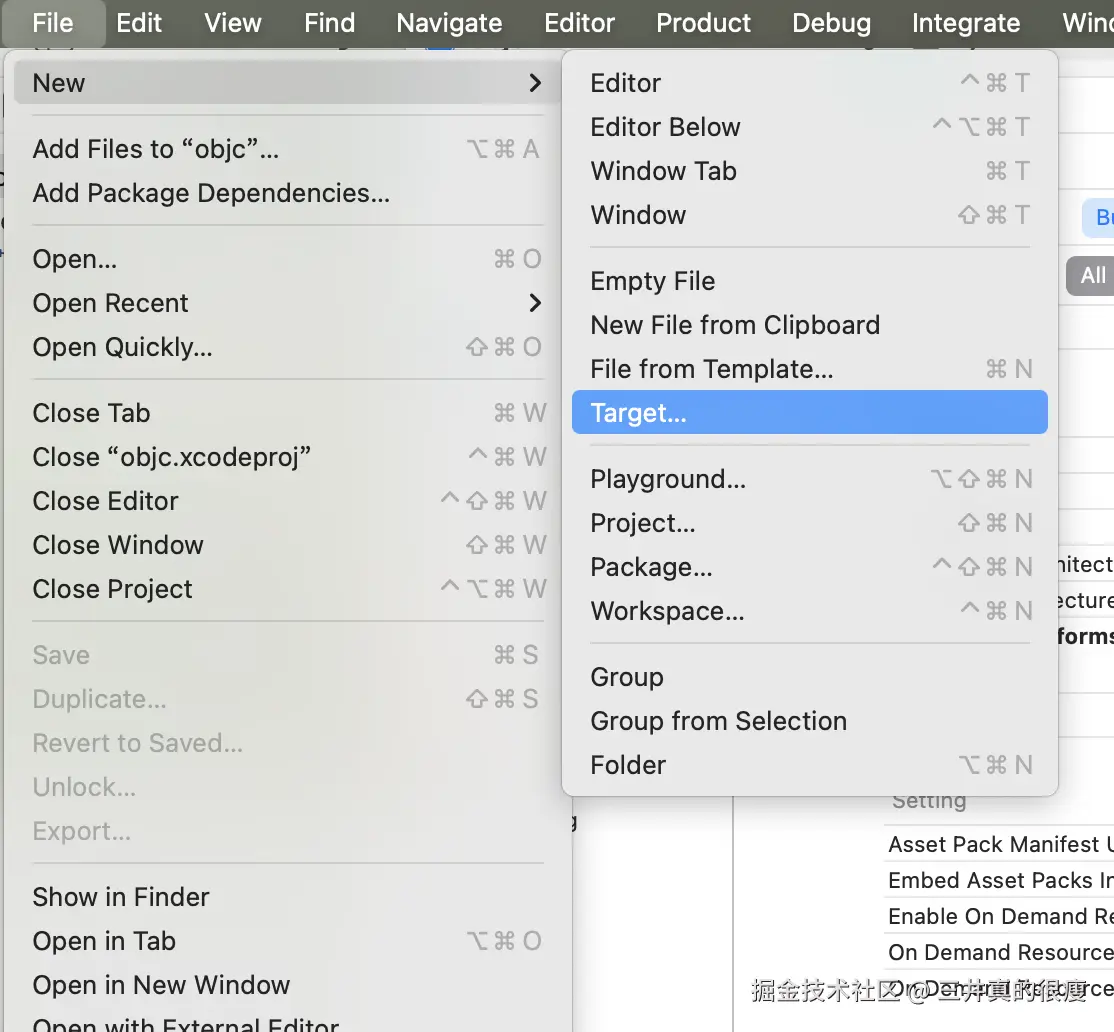
Task: Select New File from Clipboard
Action: pos(735,325)
